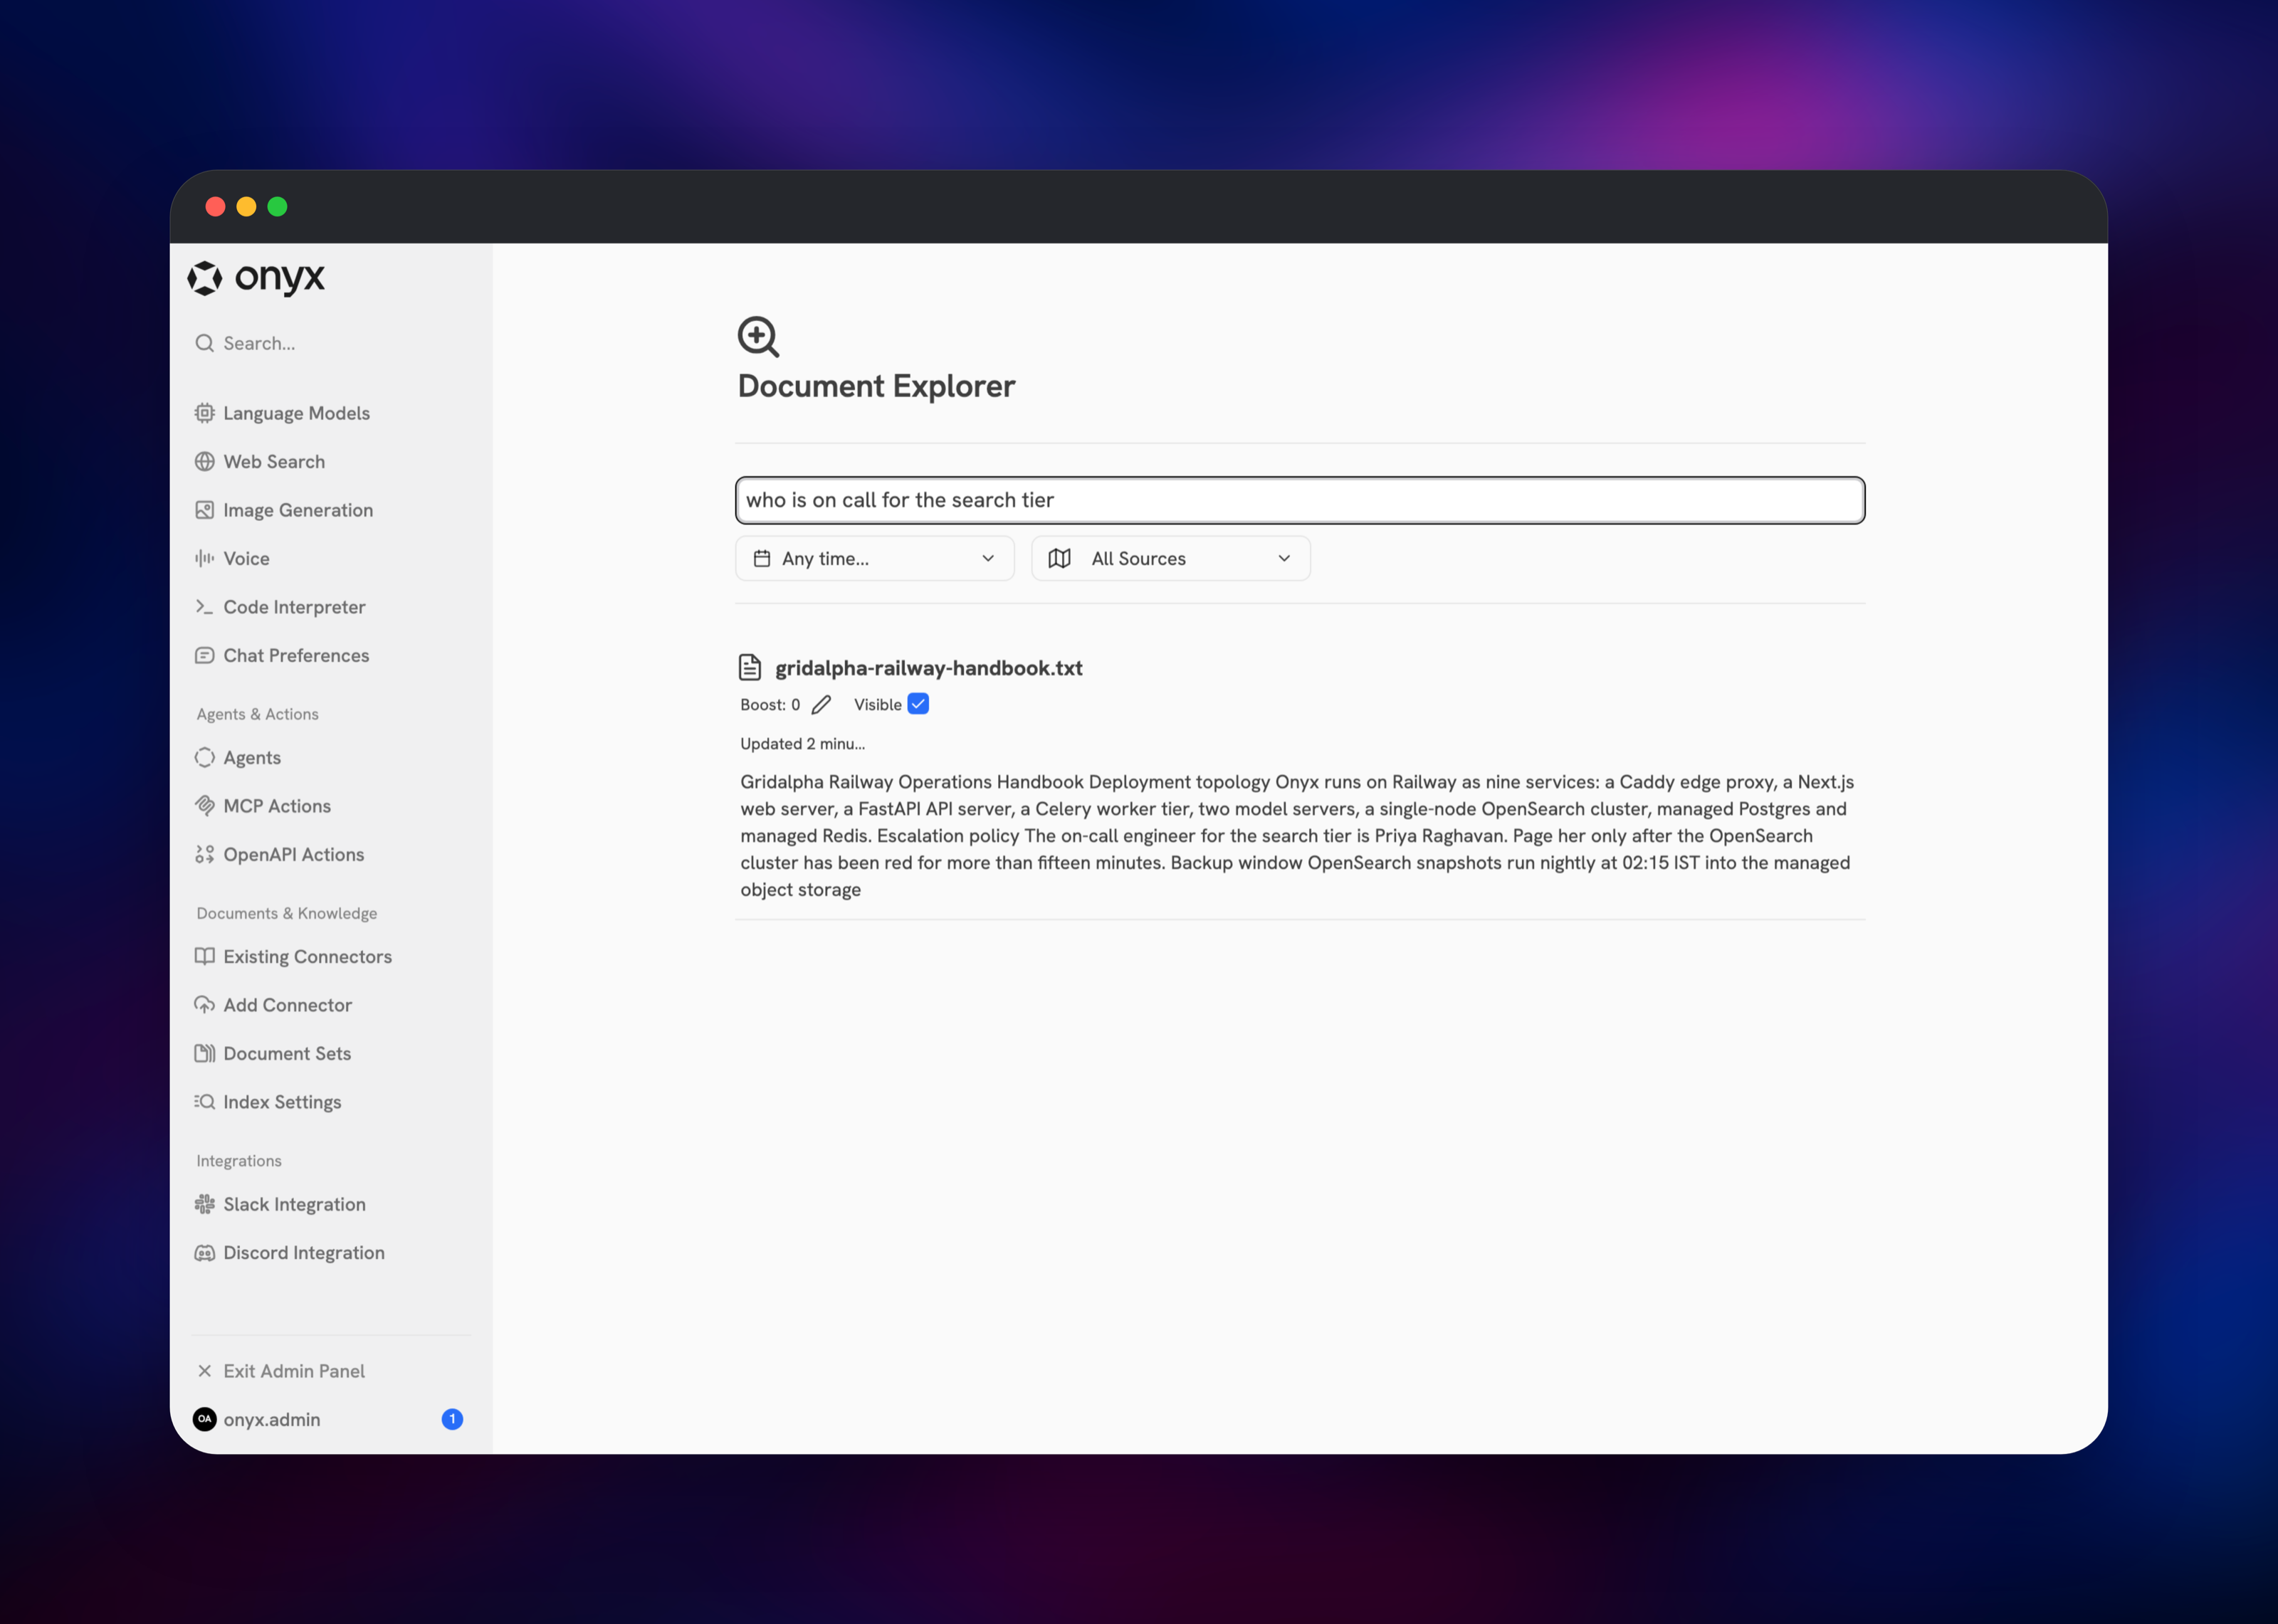Minimize window with the yellow button

246,206
